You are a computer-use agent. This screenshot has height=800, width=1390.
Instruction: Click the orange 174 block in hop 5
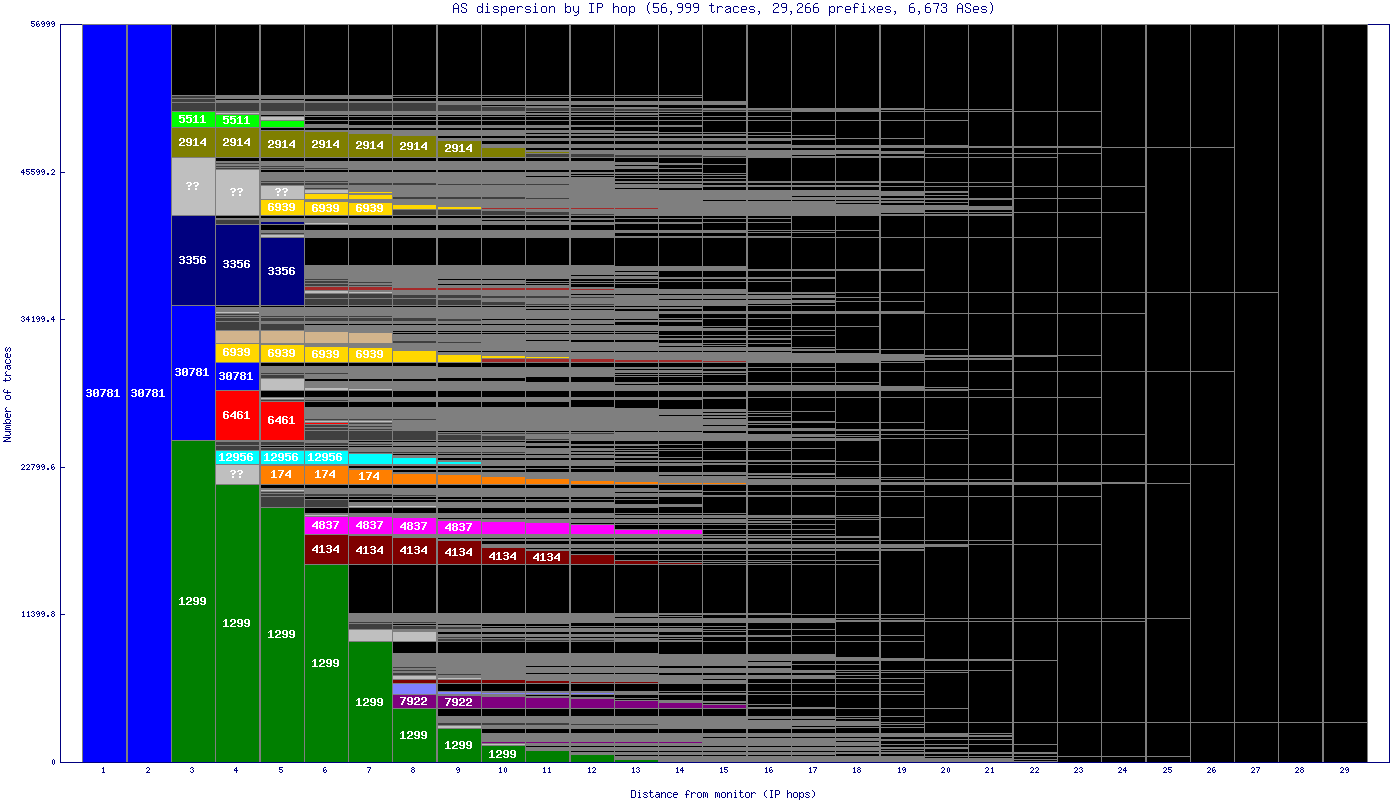pos(282,474)
